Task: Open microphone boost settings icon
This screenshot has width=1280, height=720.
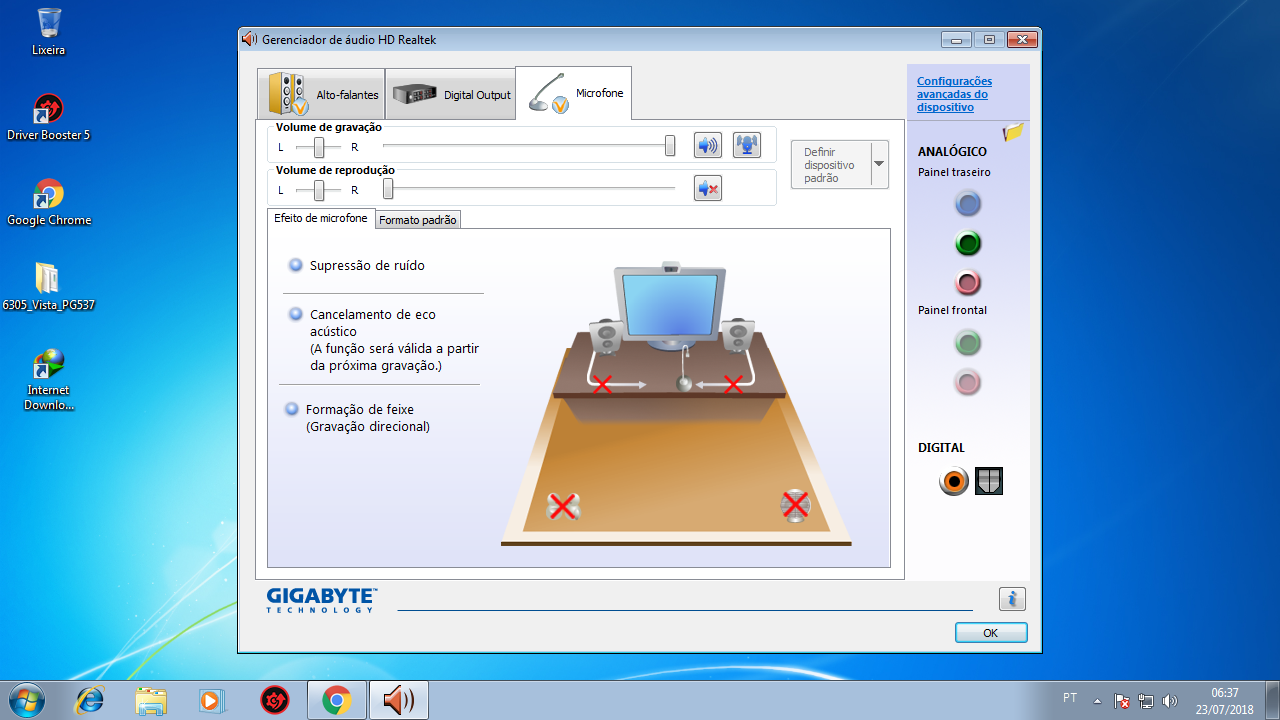Action: (747, 145)
